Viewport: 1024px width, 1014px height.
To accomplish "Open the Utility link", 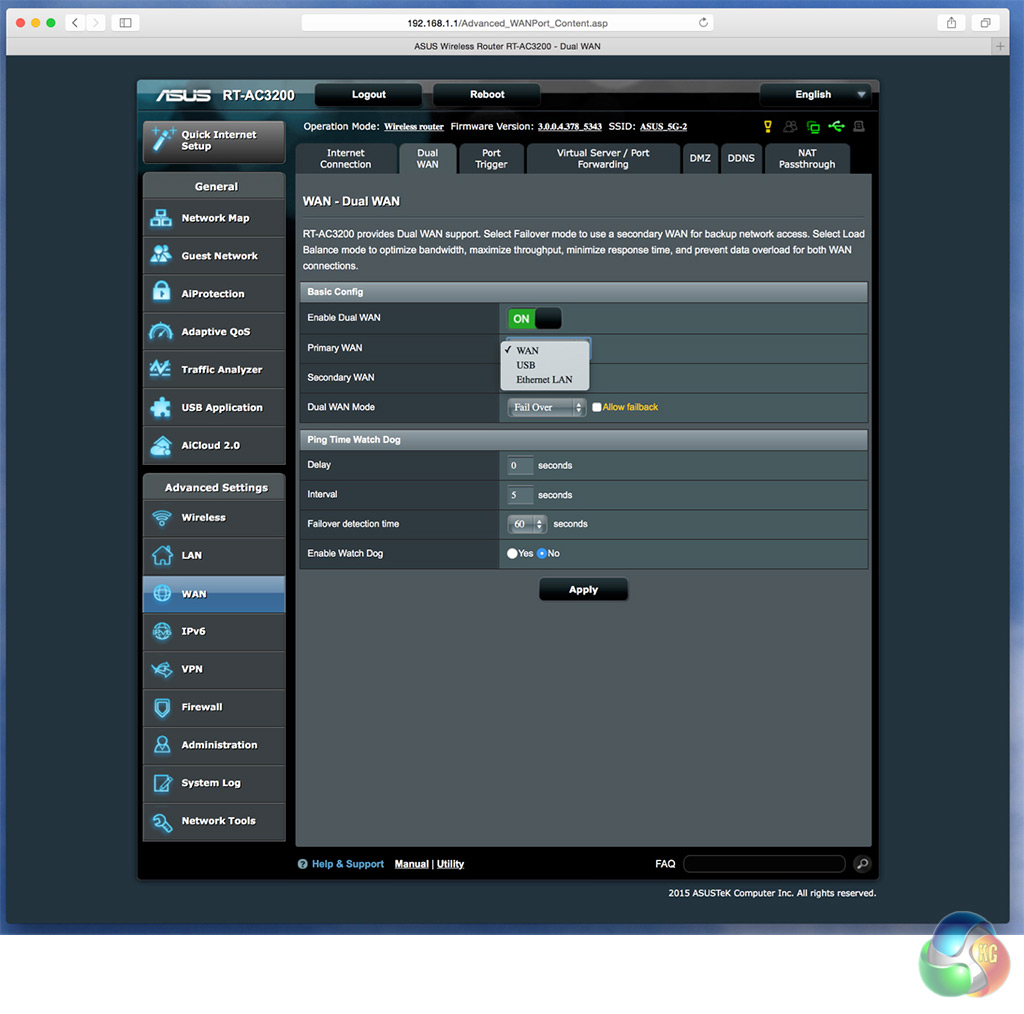I will coord(450,864).
